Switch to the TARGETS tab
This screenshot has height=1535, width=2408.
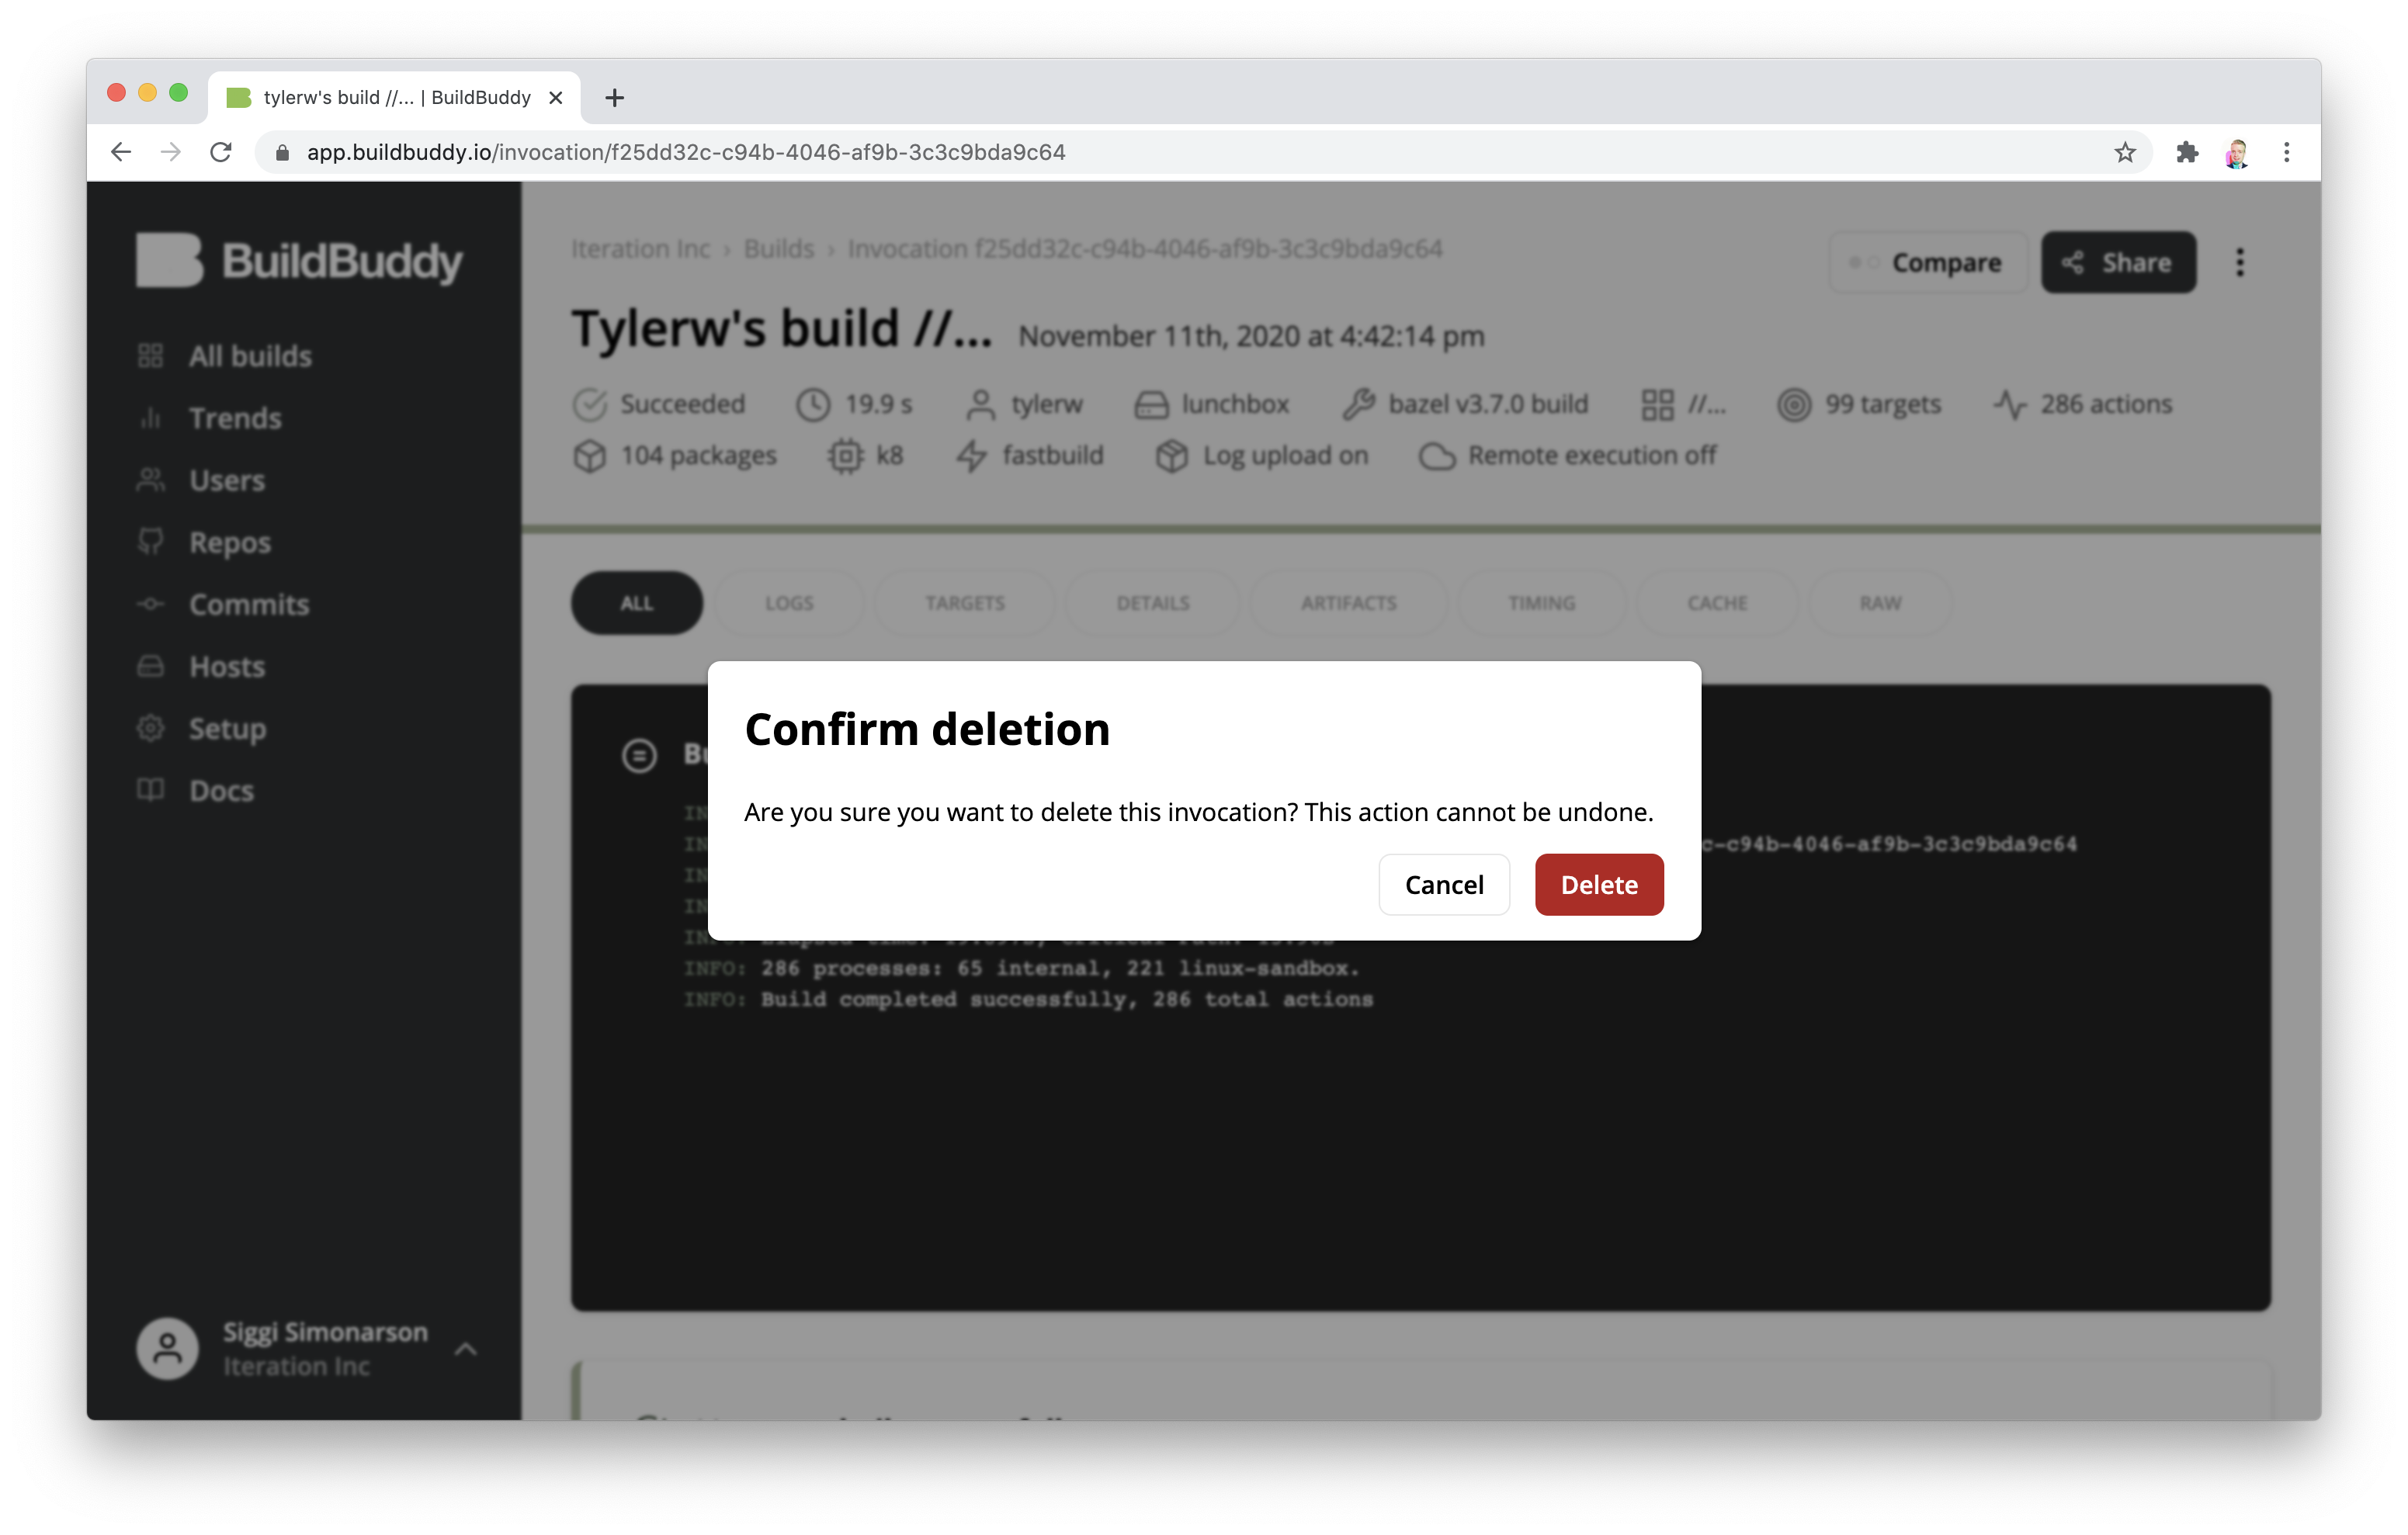[964, 602]
